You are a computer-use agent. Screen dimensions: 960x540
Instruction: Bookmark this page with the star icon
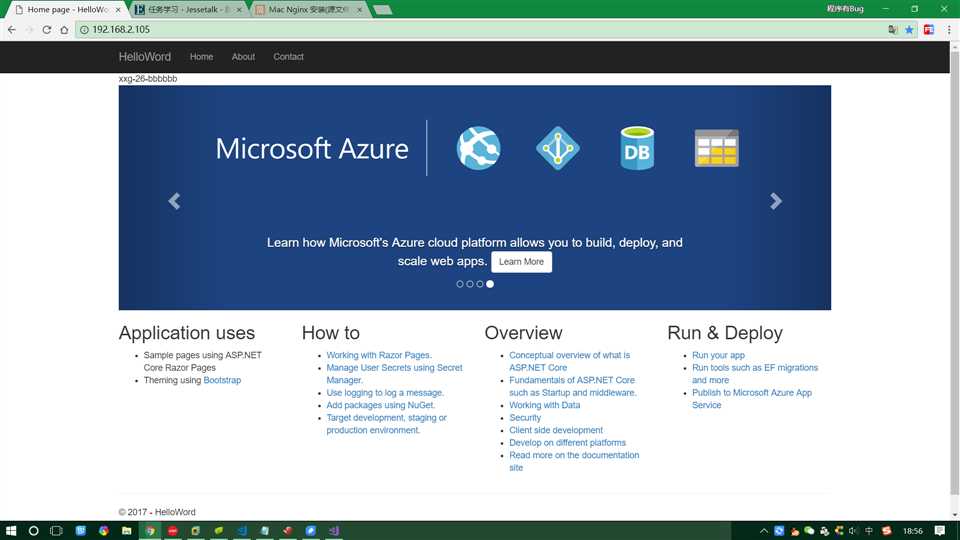pos(909,29)
